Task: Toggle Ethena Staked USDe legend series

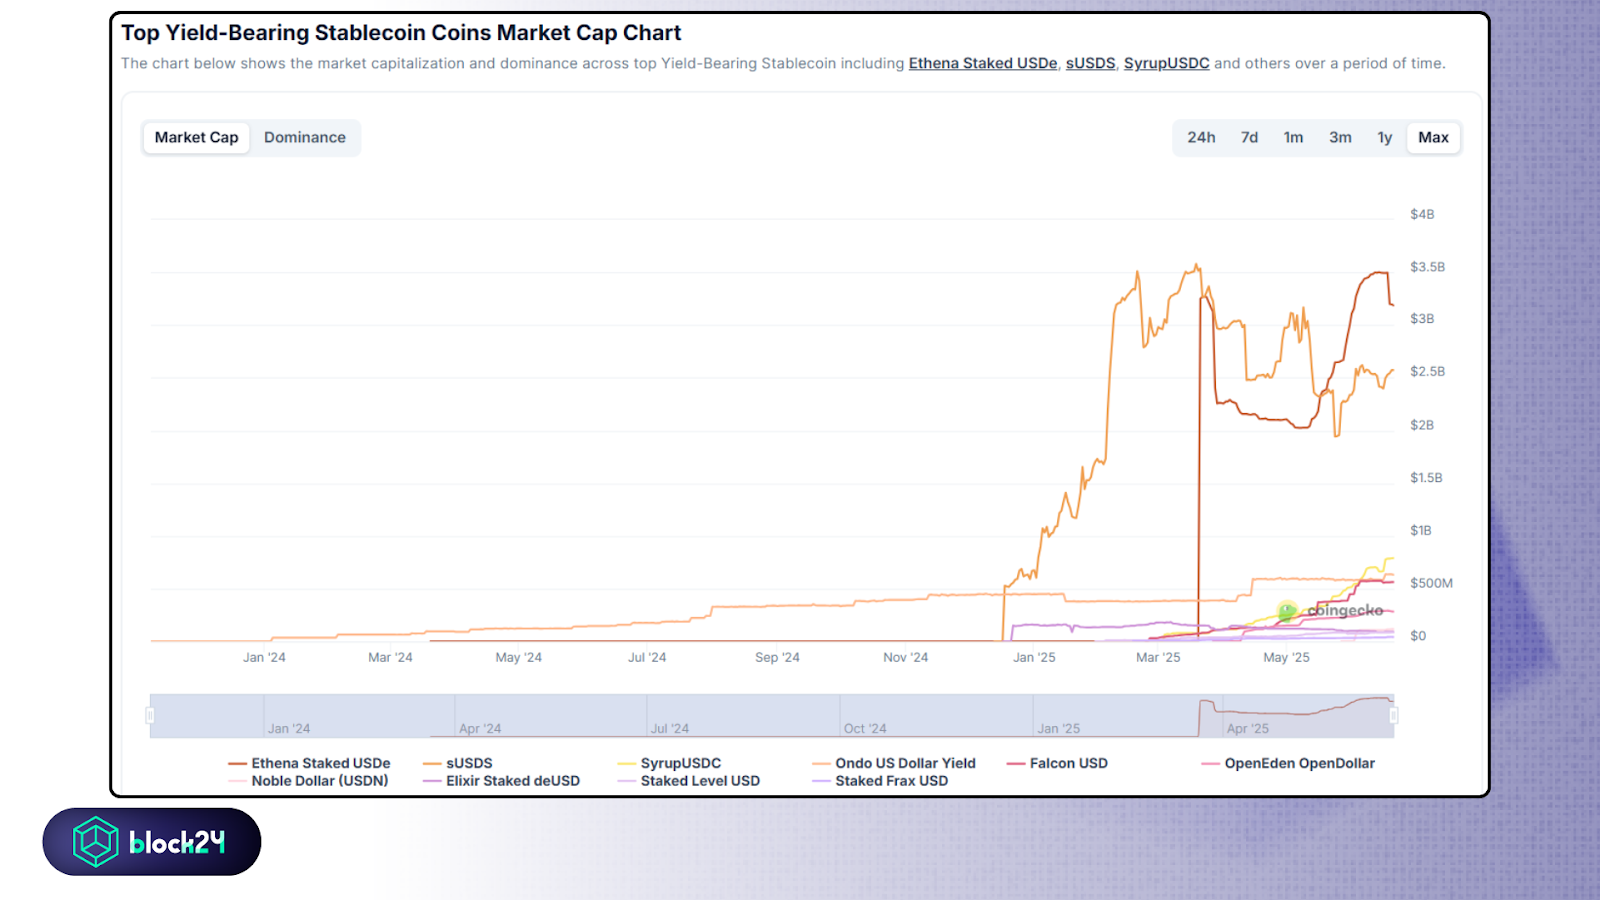Action: [x=309, y=763]
